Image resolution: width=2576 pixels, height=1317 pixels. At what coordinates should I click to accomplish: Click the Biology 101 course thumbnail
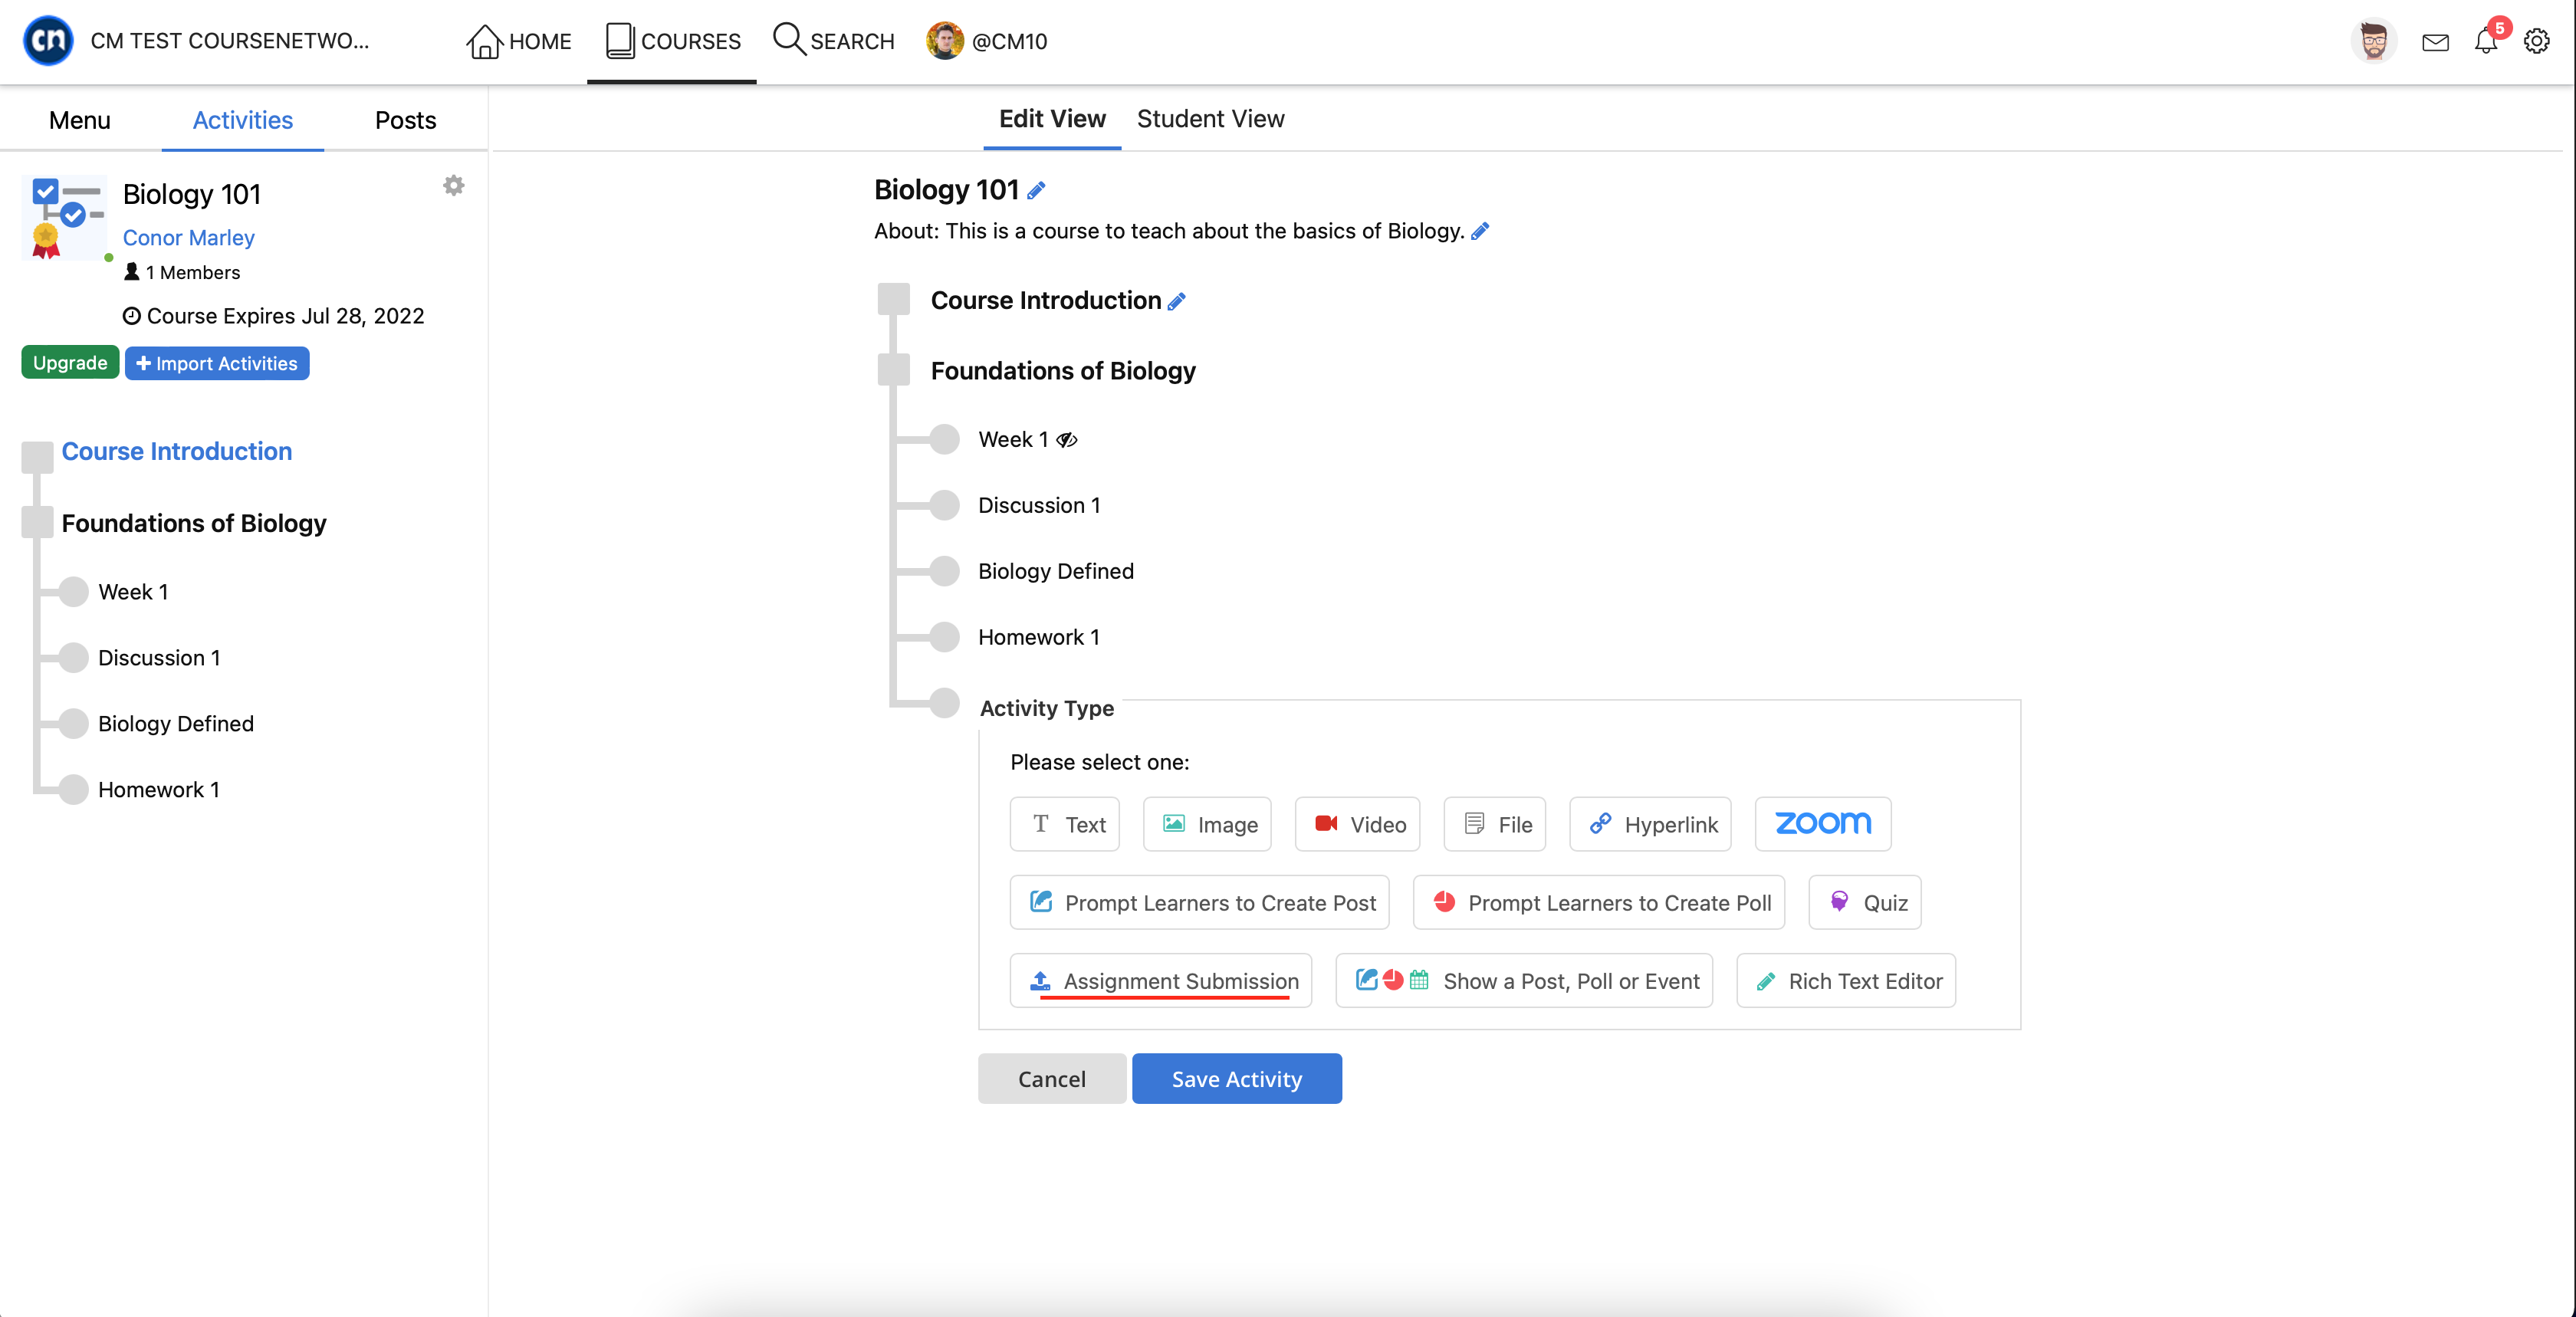pyautogui.click(x=64, y=218)
